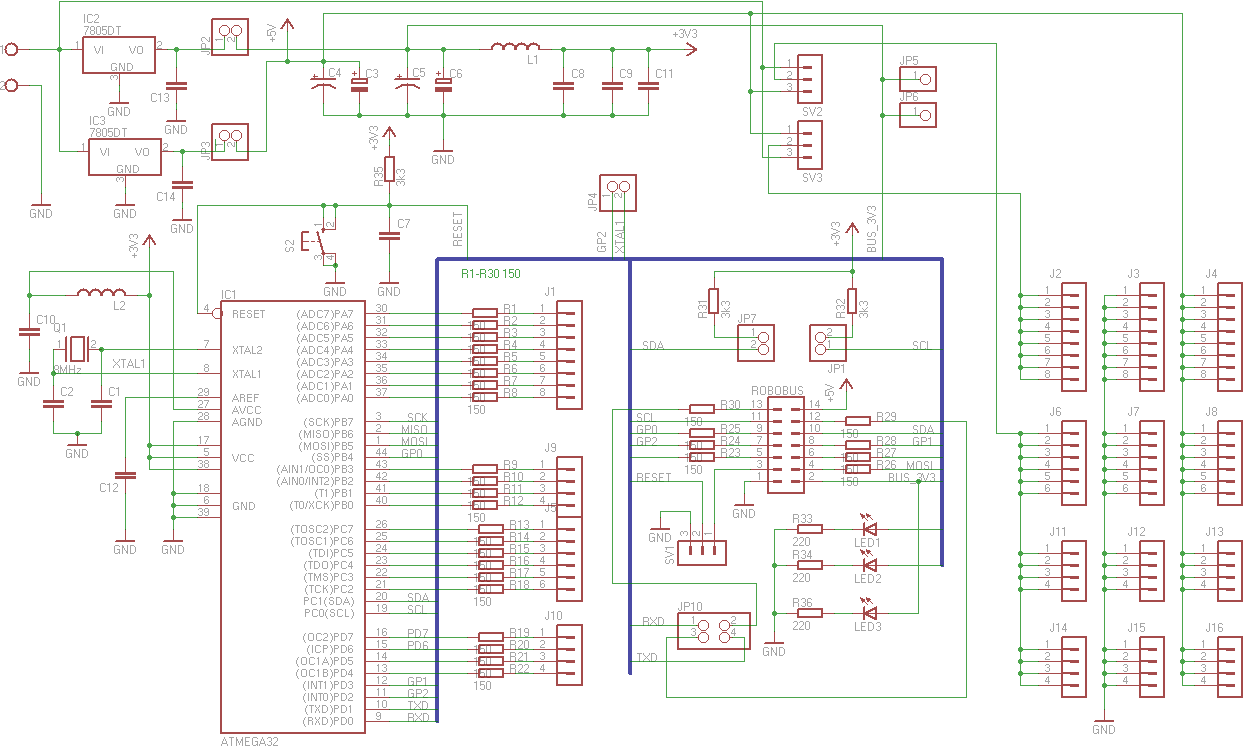Click the vertical RESET net label
1244x750 pixels.
458,229
